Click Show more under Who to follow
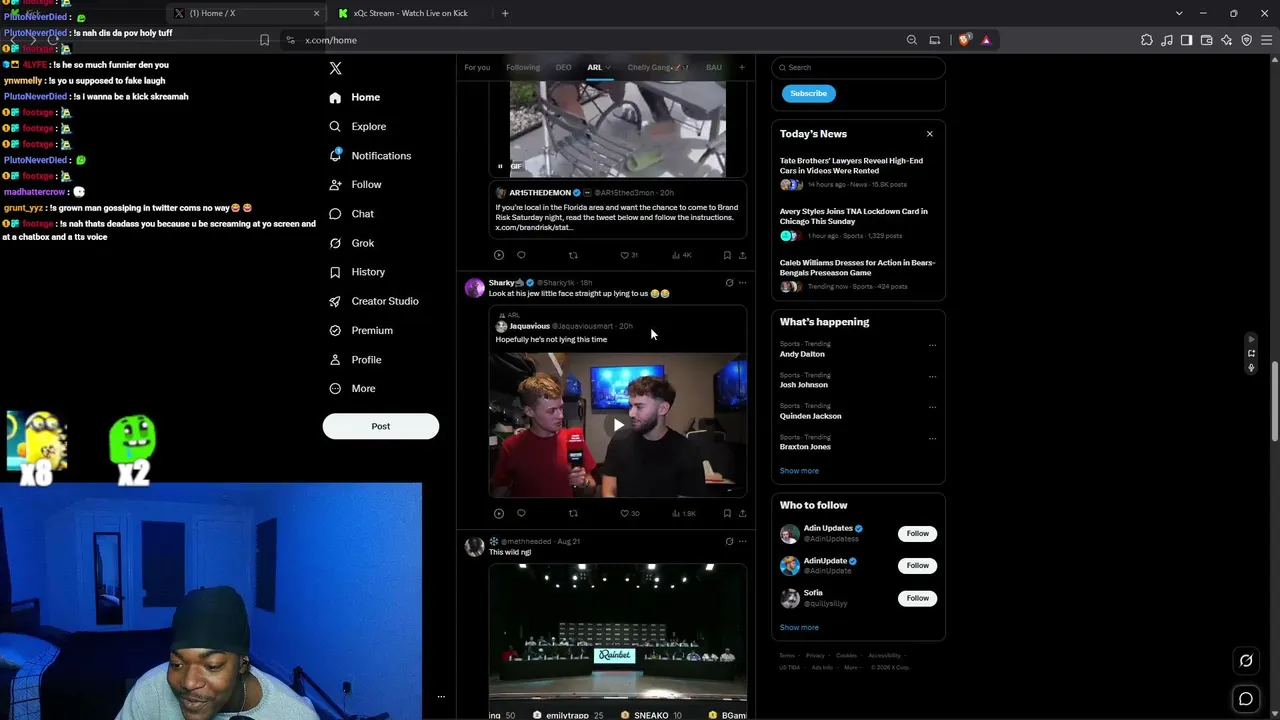 click(x=799, y=628)
